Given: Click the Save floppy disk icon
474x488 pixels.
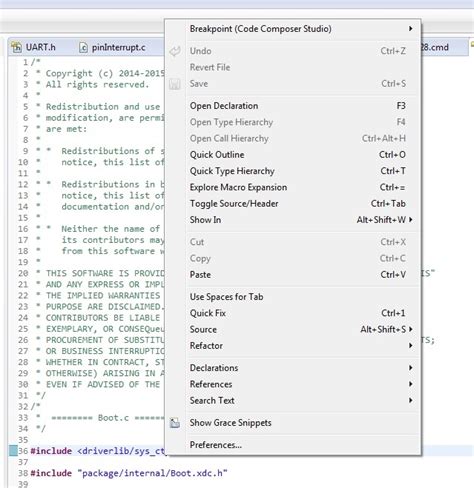Looking at the screenshot, I should coord(175,84).
